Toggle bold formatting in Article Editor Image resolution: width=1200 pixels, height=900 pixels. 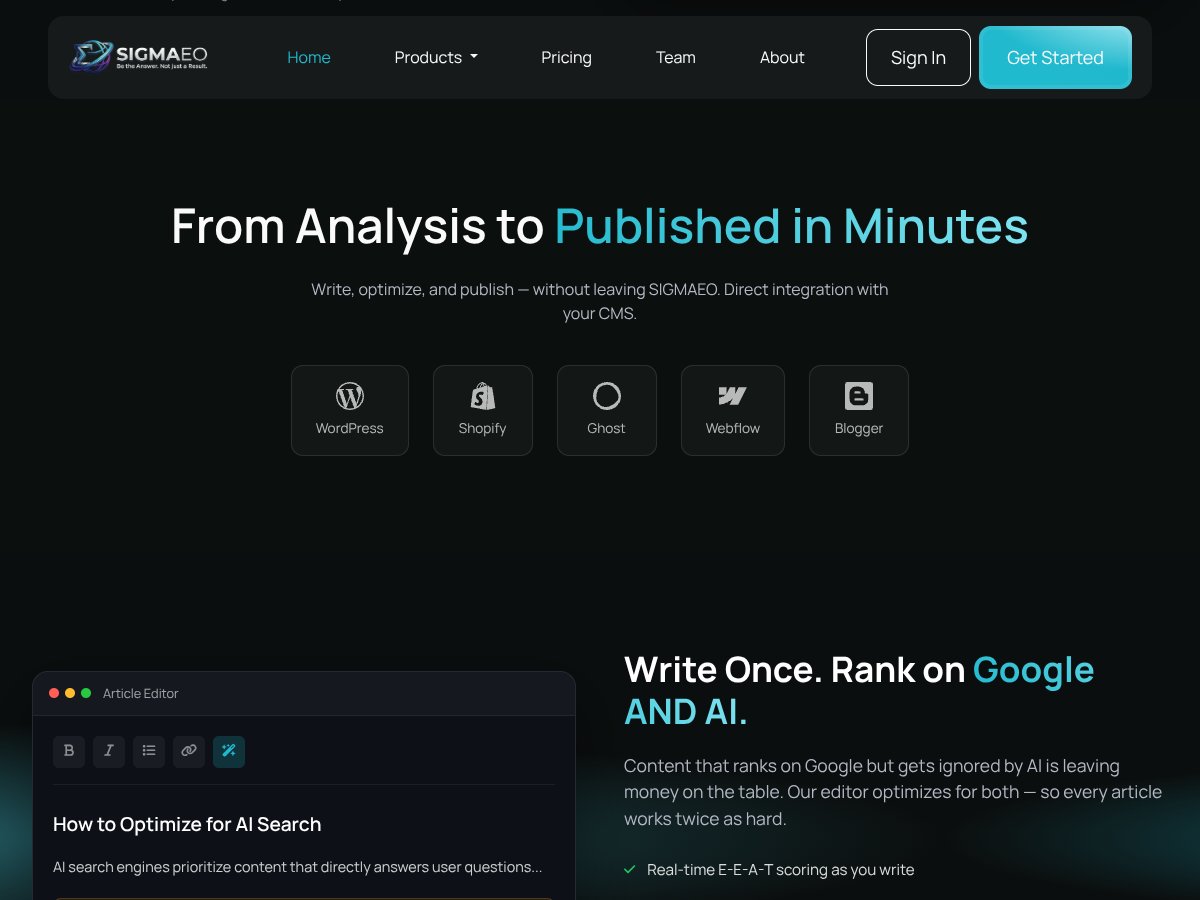pos(69,751)
